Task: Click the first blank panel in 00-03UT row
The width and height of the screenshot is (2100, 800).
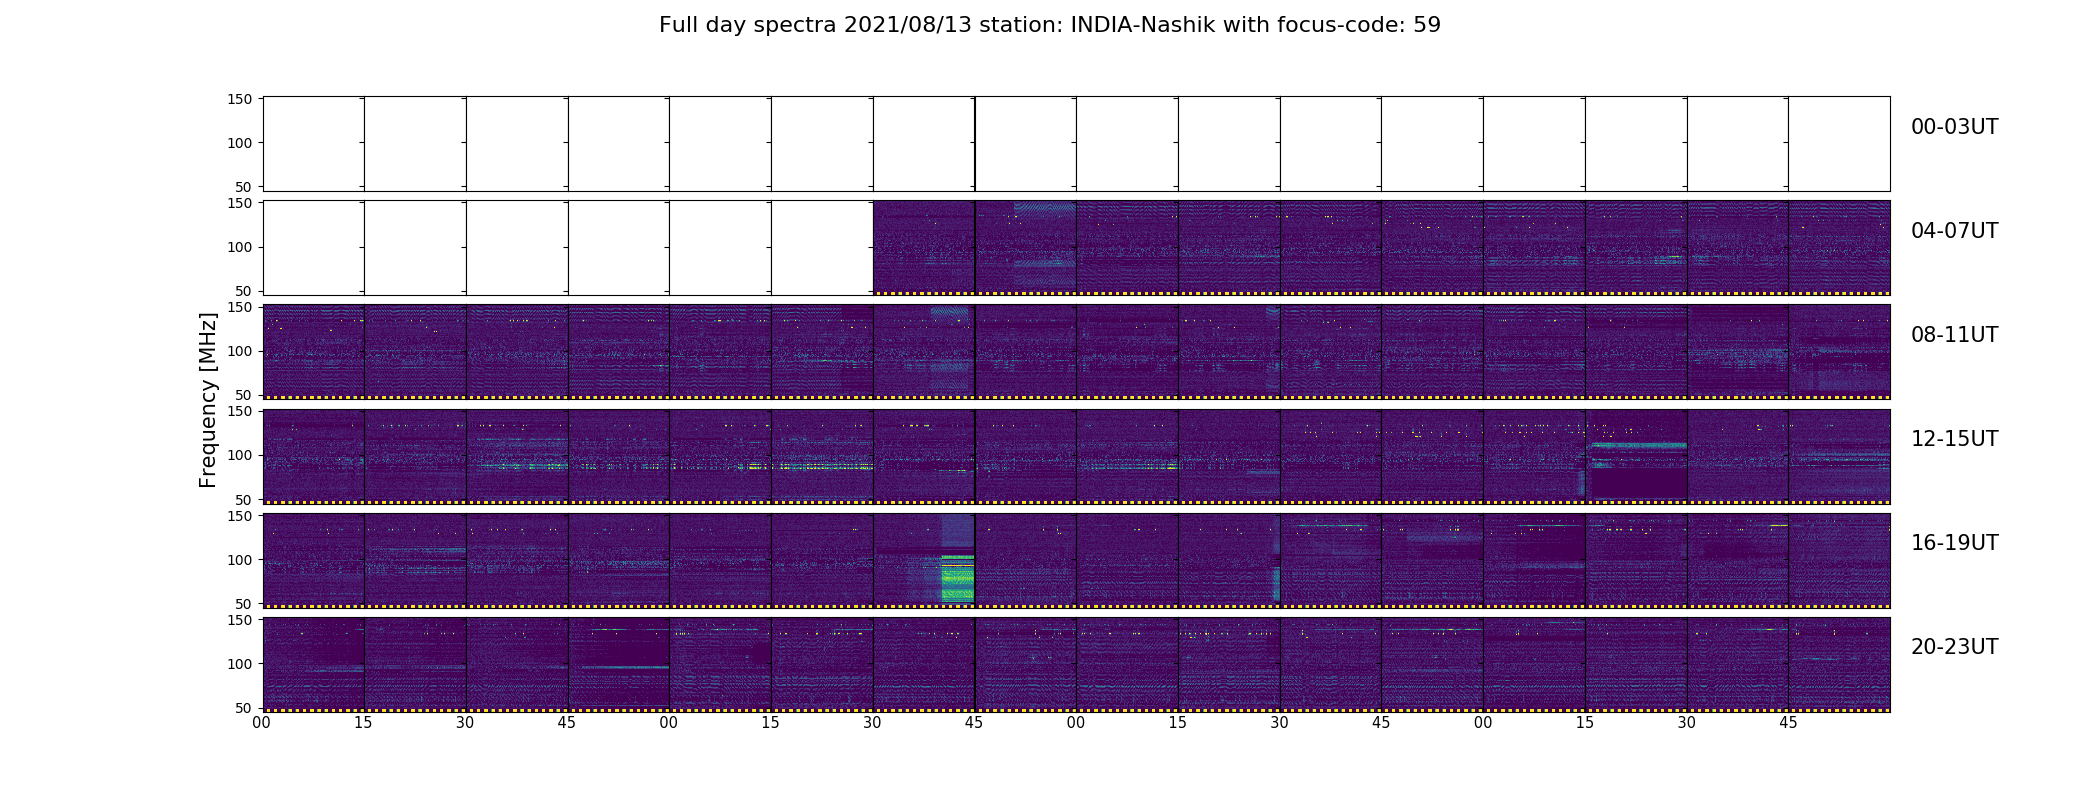Action: click(314, 144)
